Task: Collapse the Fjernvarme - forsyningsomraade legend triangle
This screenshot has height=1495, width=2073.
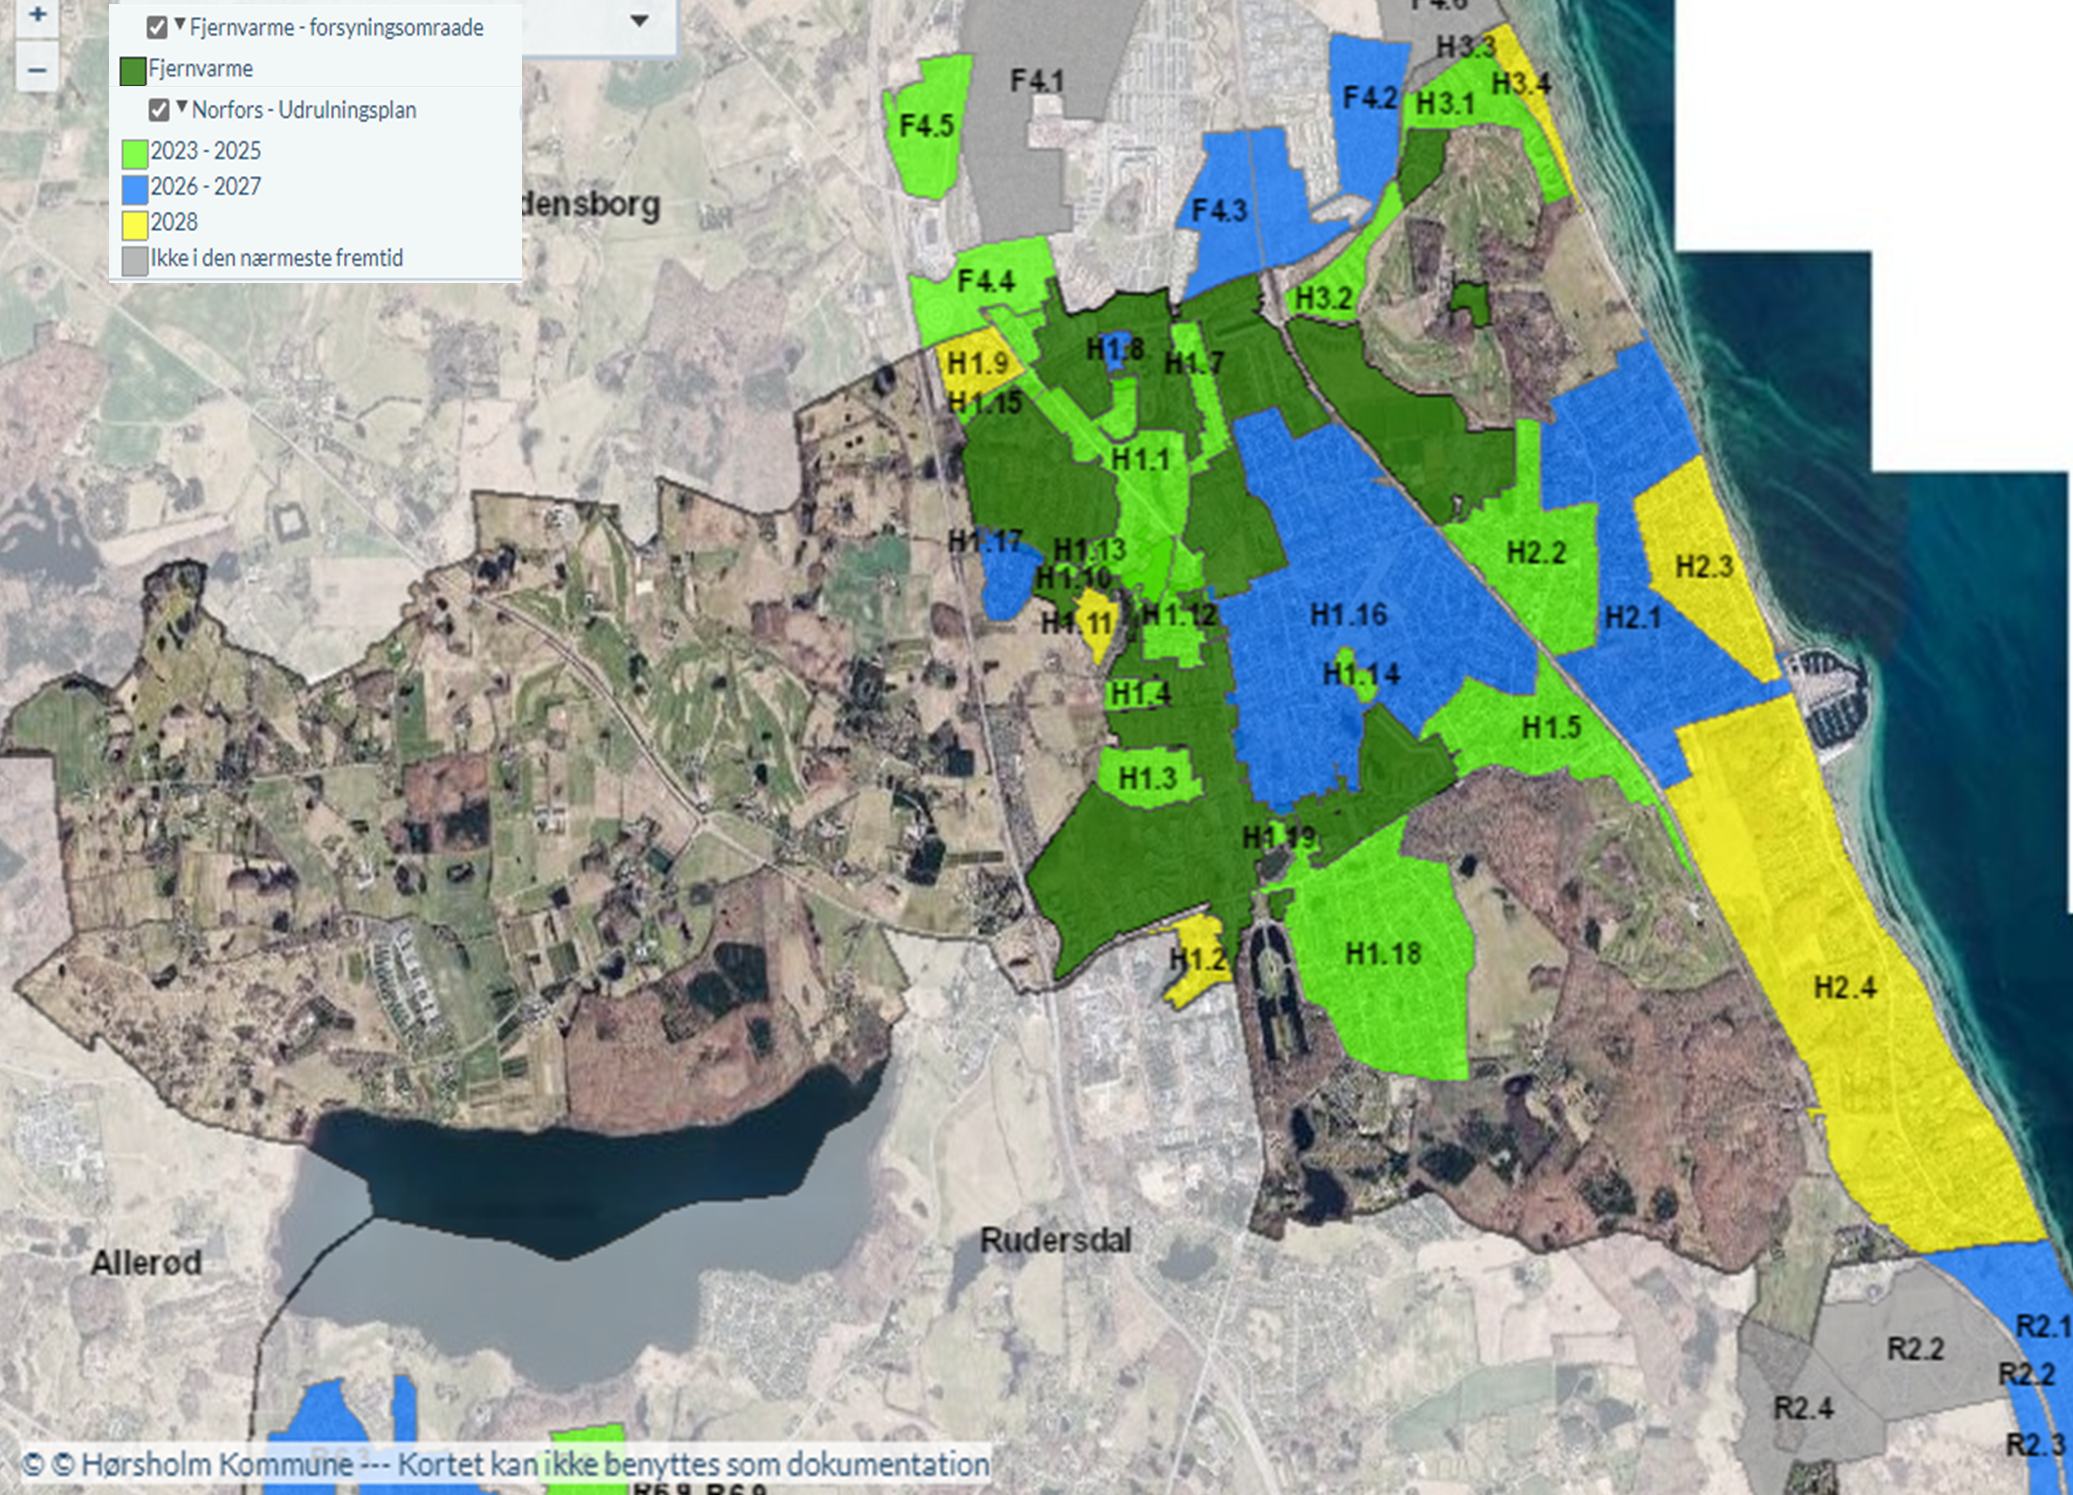Action: tap(180, 24)
